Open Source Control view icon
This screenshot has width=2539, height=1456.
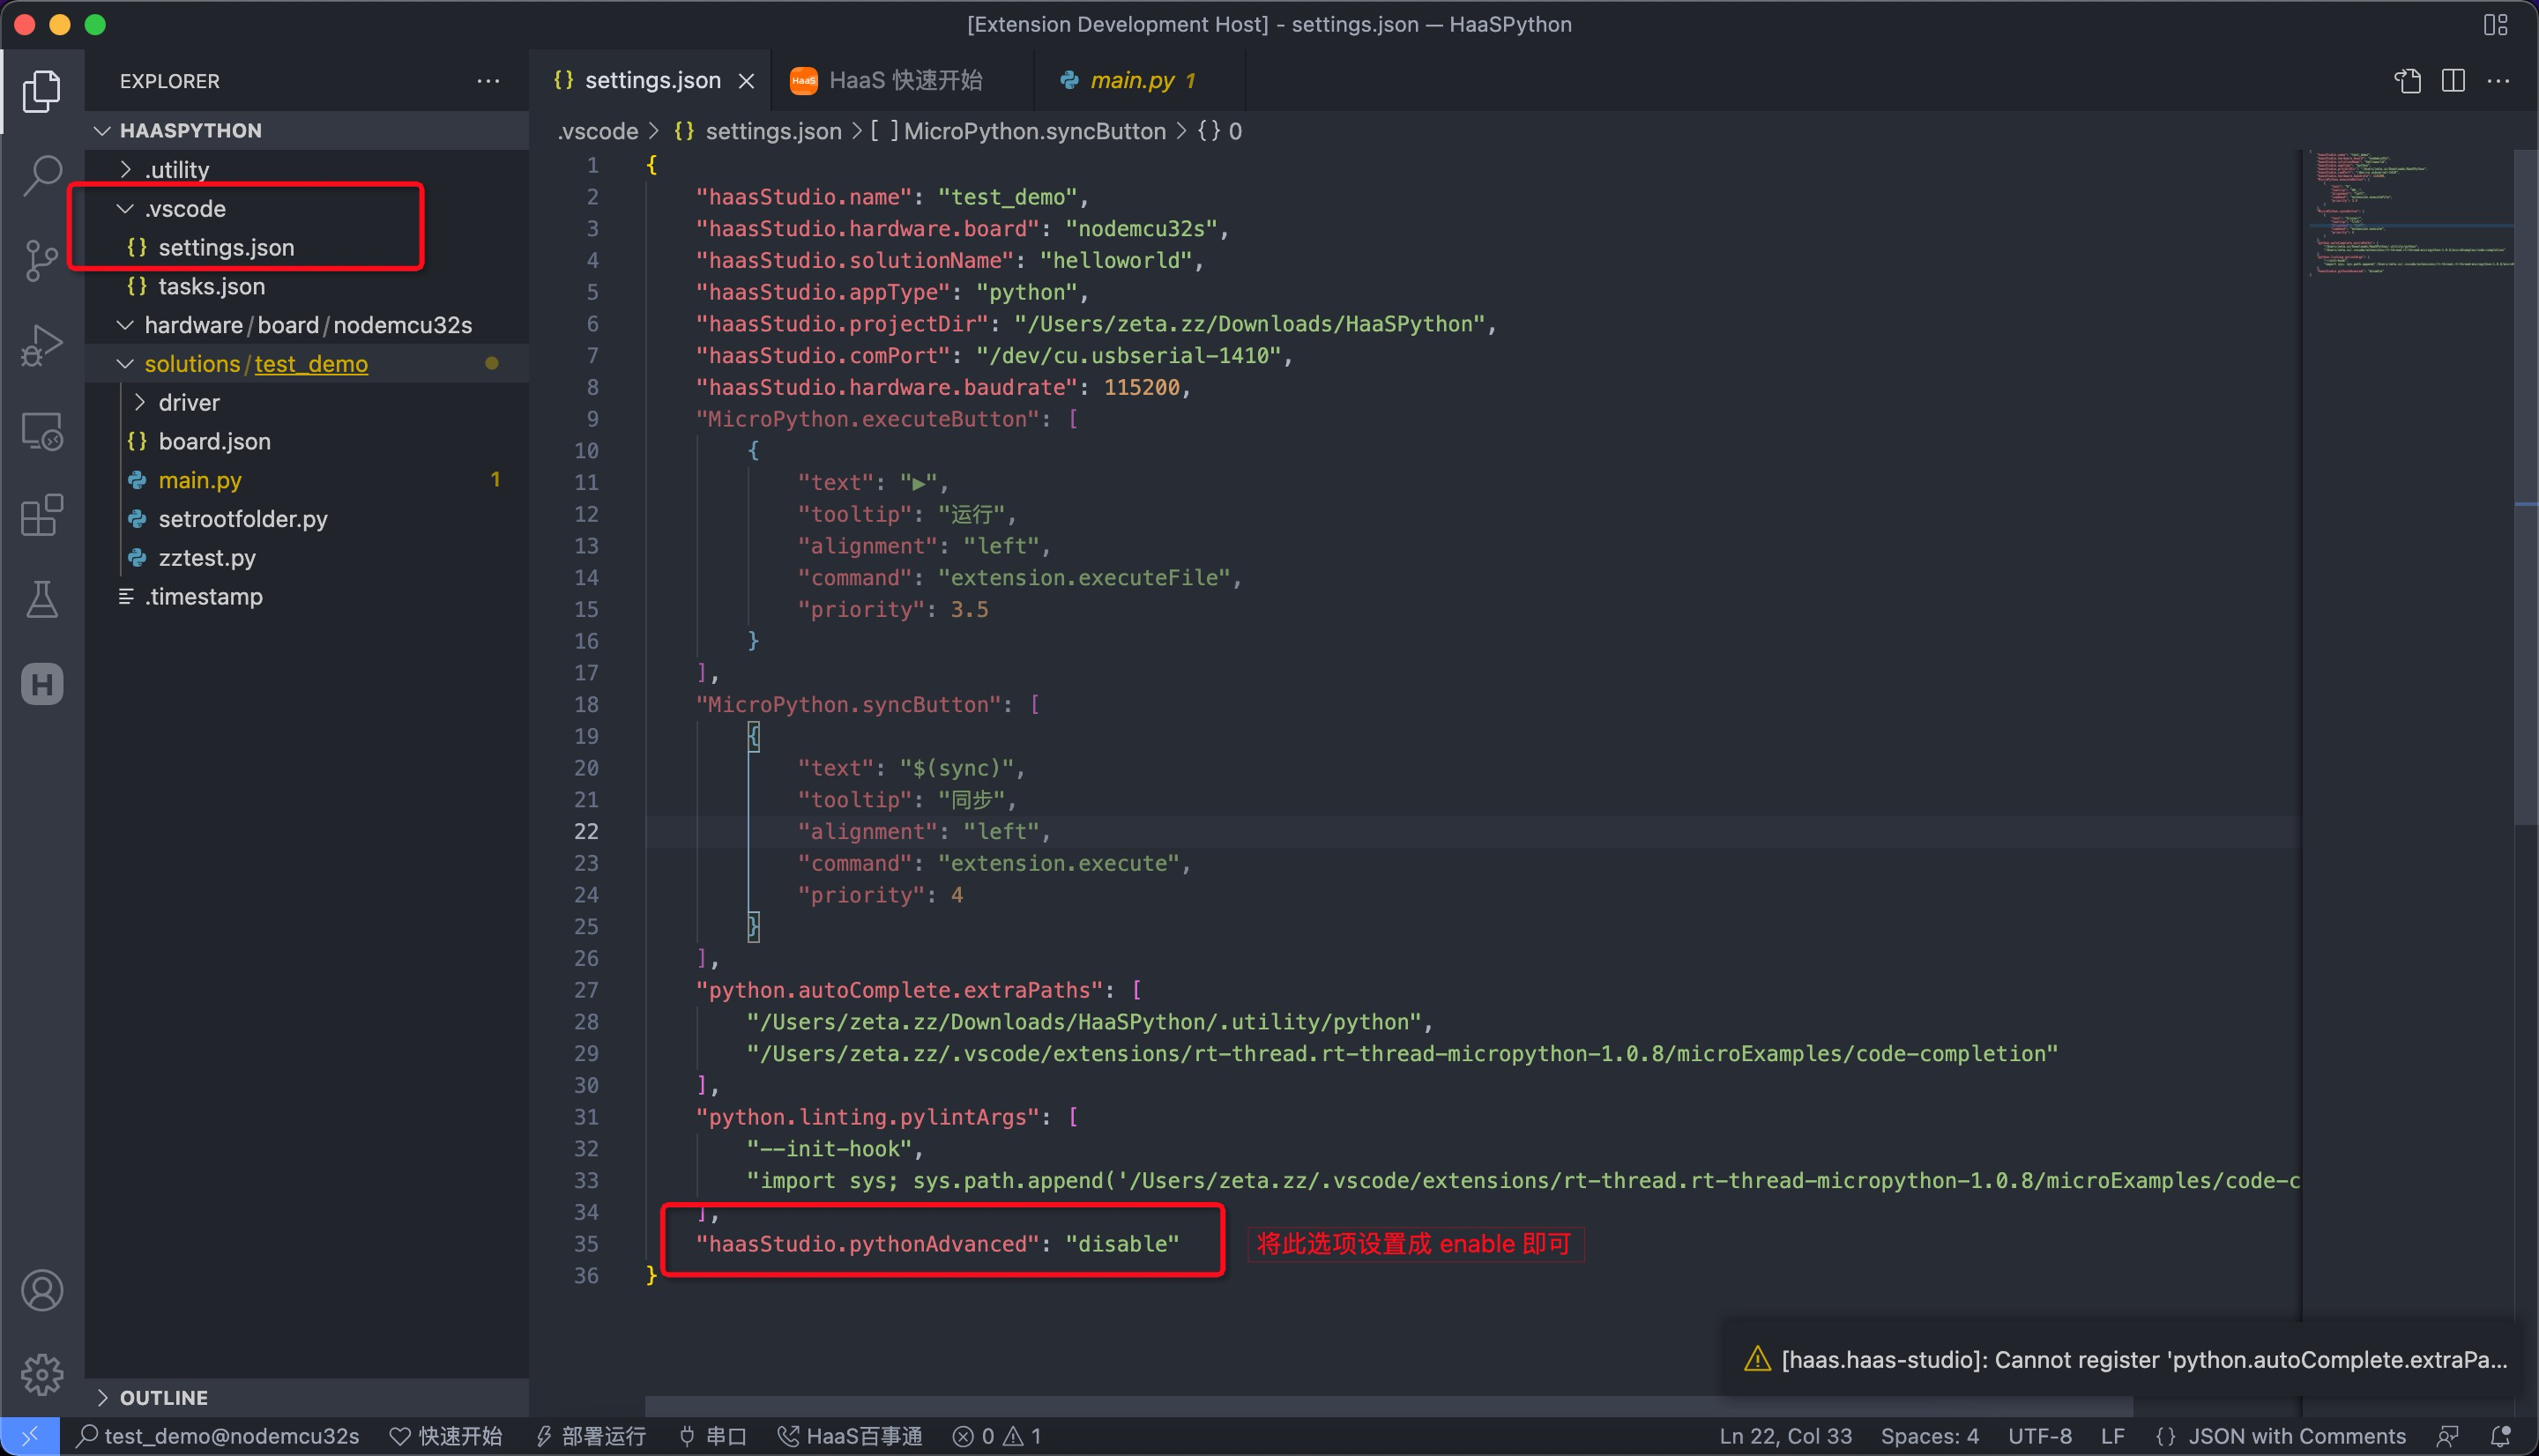(x=42, y=260)
